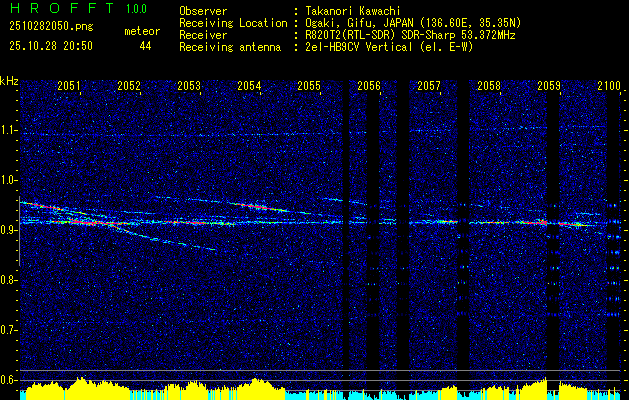The image size is (629, 400).
Task: Click the 2054 time marker
Action: (x=249, y=85)
